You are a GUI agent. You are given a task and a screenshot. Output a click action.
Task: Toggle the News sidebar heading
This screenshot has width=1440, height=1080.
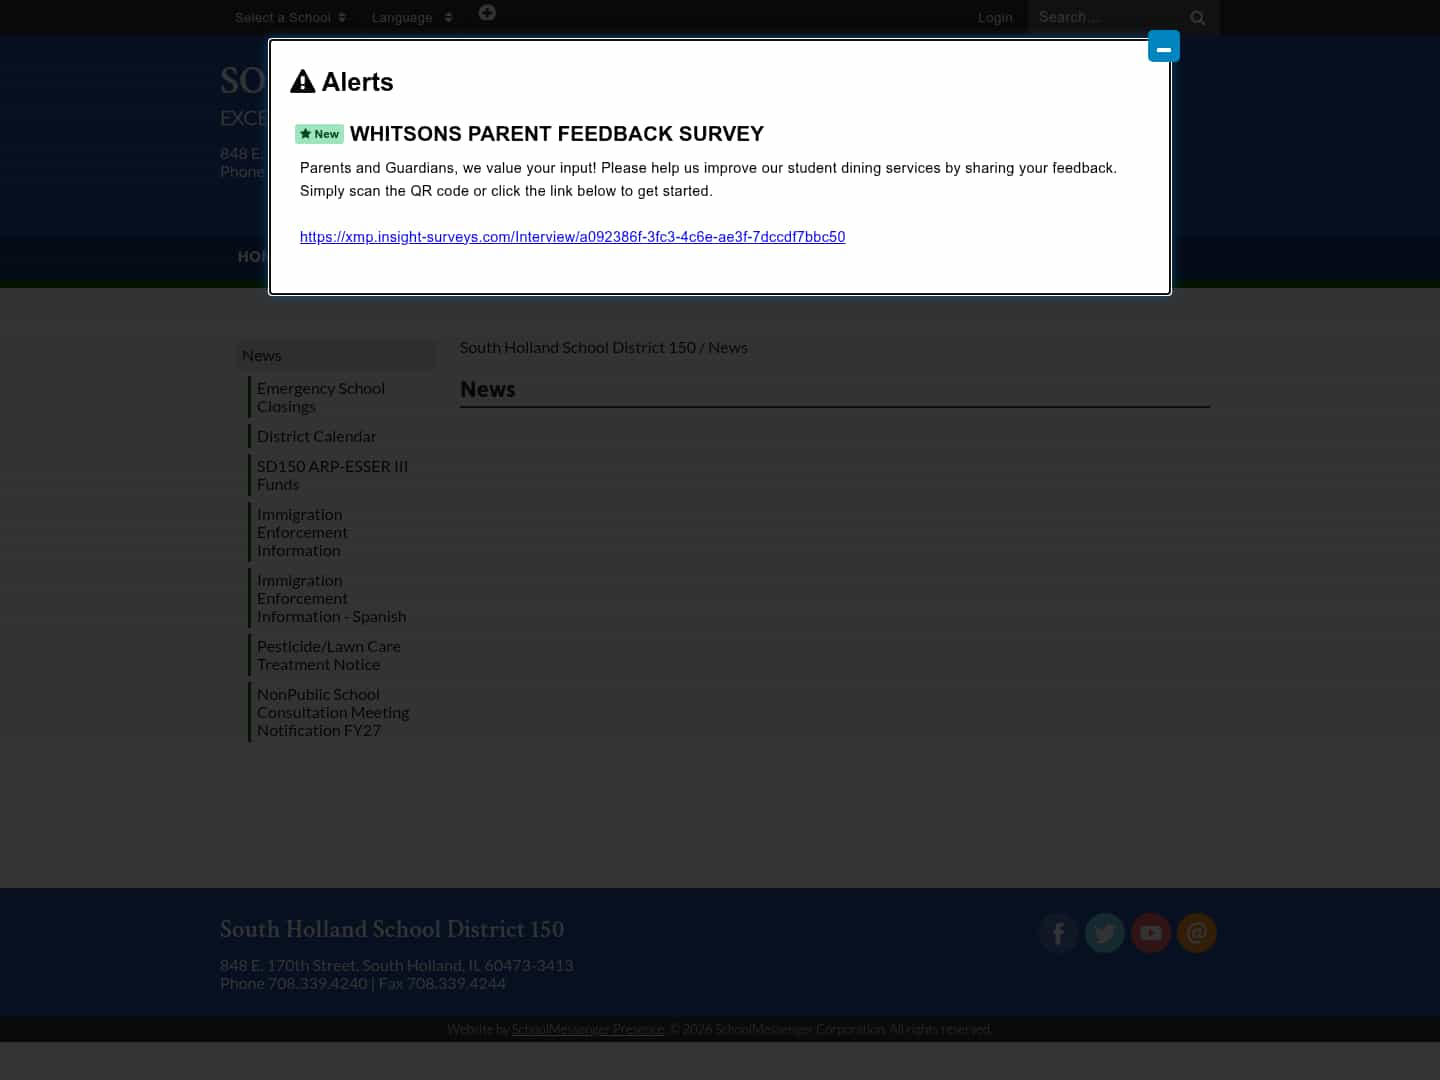(x=261, y=355)
